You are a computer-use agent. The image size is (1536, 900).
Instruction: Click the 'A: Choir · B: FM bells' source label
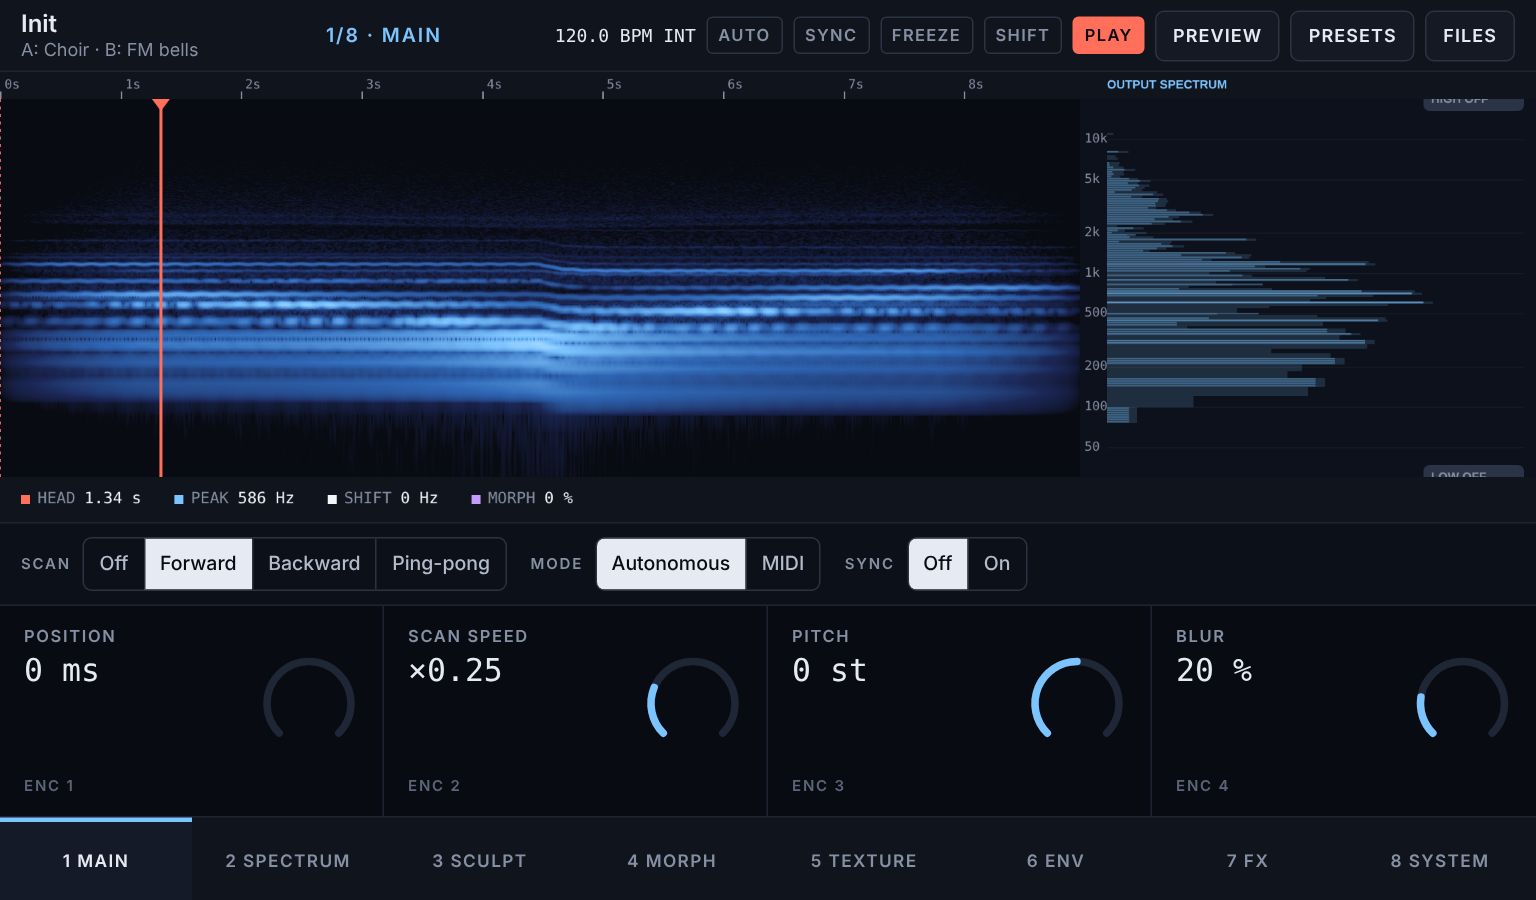coord(110,50)
